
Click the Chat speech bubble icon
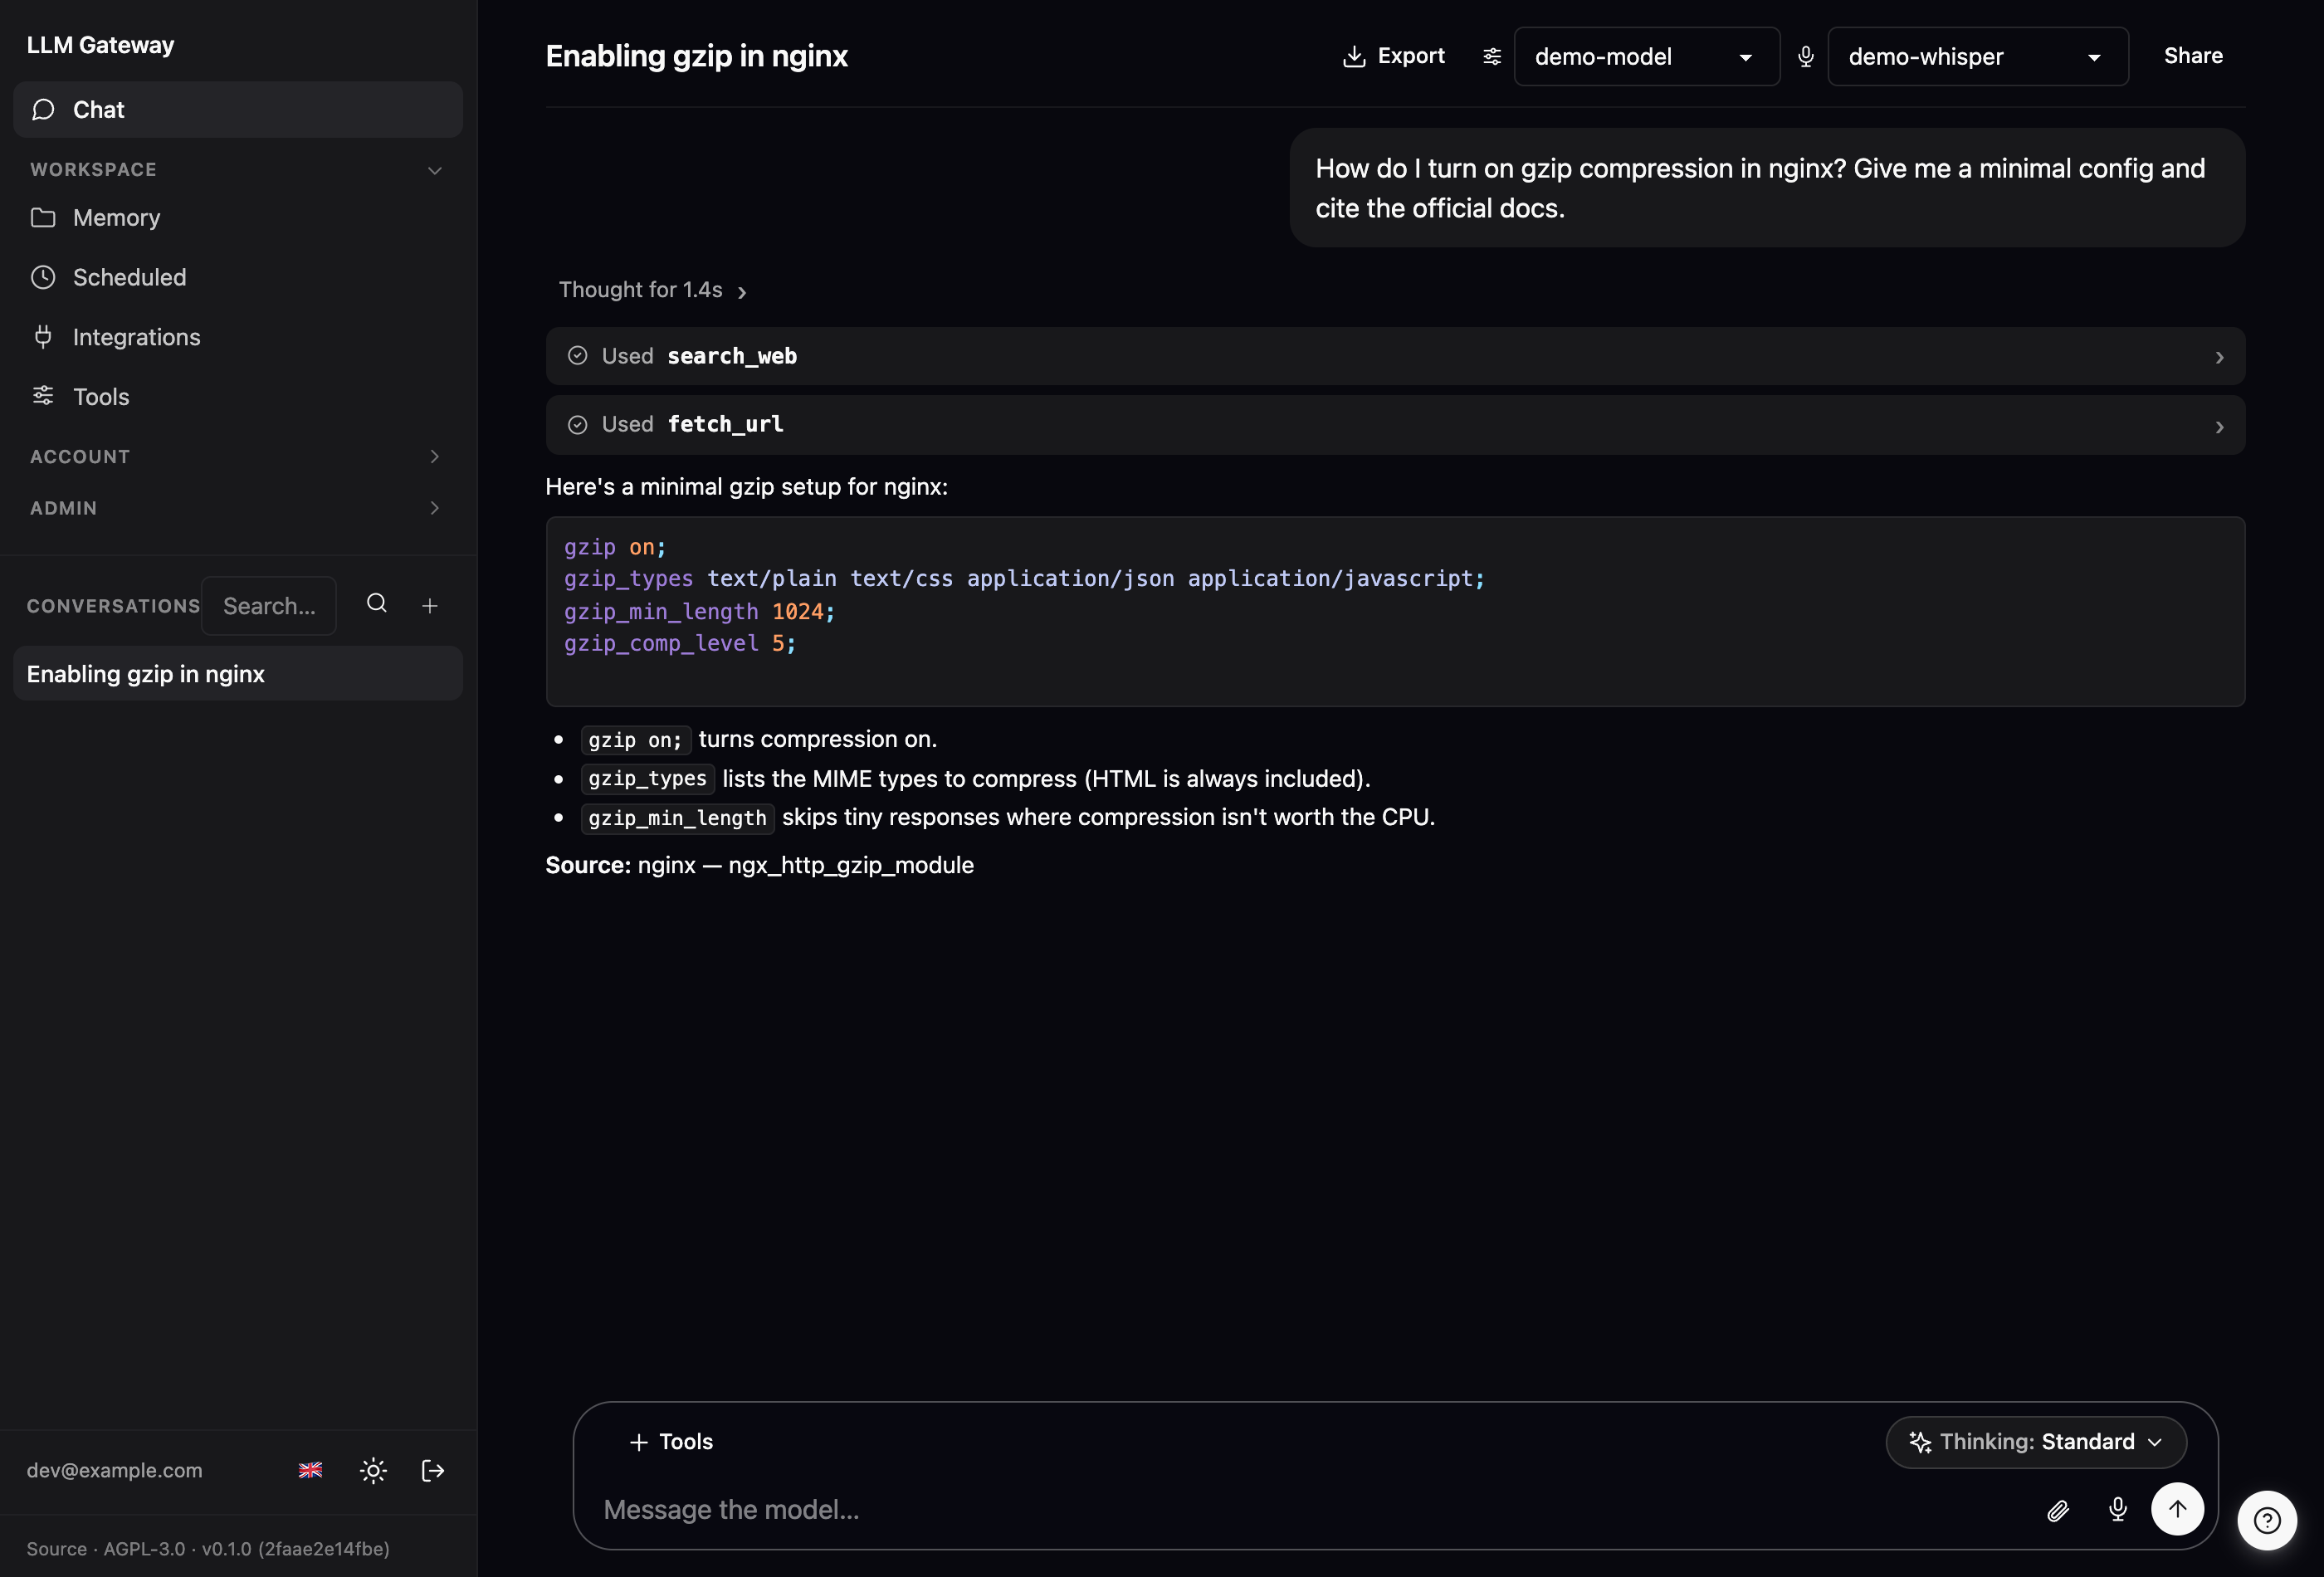point(43,110)
